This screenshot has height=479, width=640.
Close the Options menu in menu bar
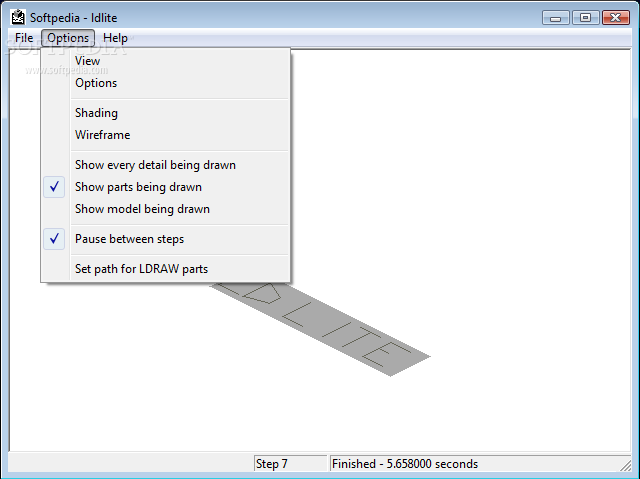[68, 38]
